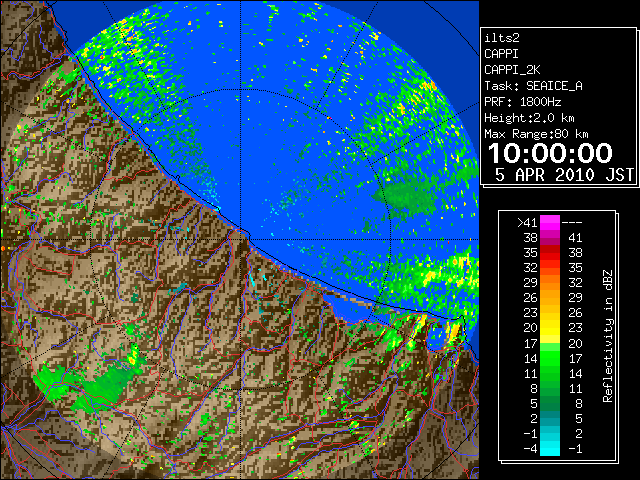
Task: Click the "ilts2" radar site label
Action: click(x=502, y=38)
